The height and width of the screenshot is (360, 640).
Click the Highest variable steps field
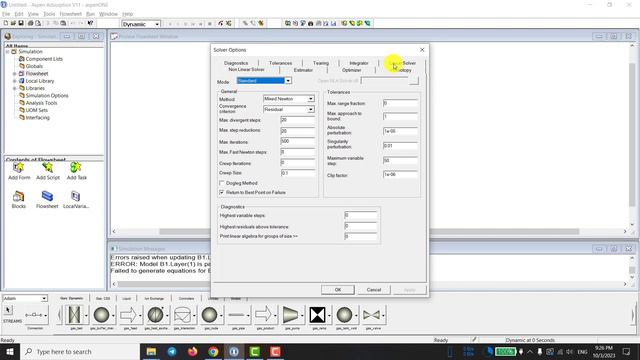pyautogui.click(x=360, y=215)
